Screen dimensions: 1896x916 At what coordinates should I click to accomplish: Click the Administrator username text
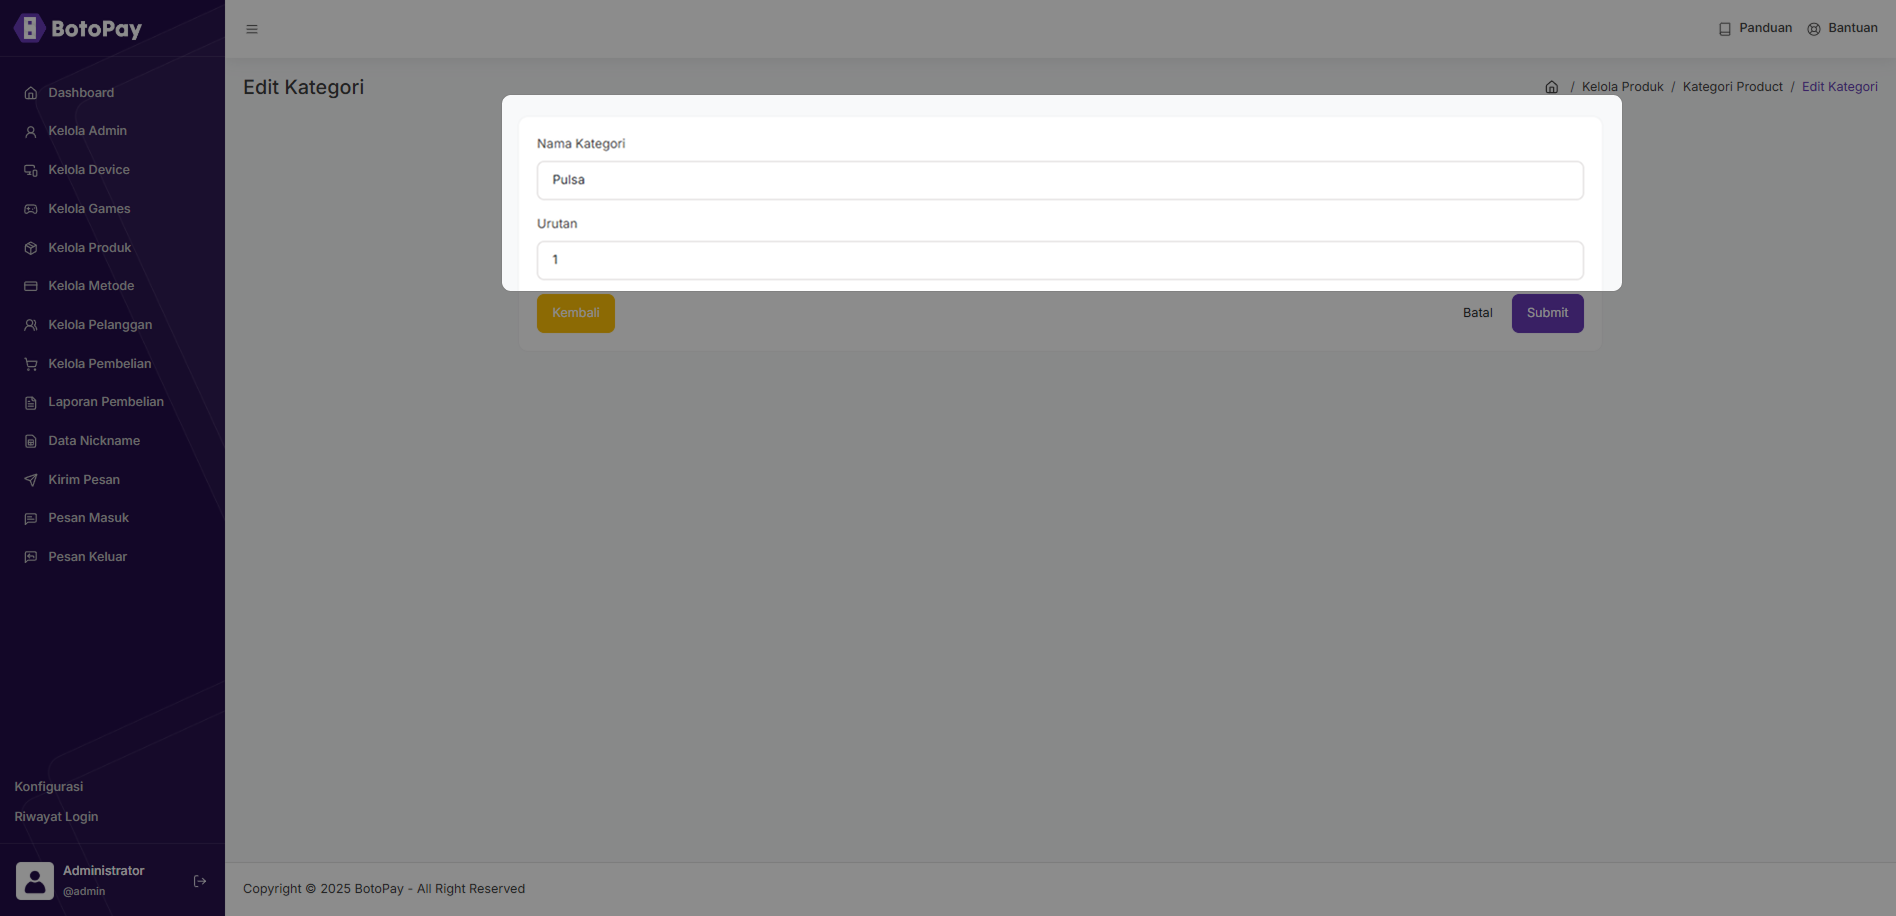click(x=104, y=871)
